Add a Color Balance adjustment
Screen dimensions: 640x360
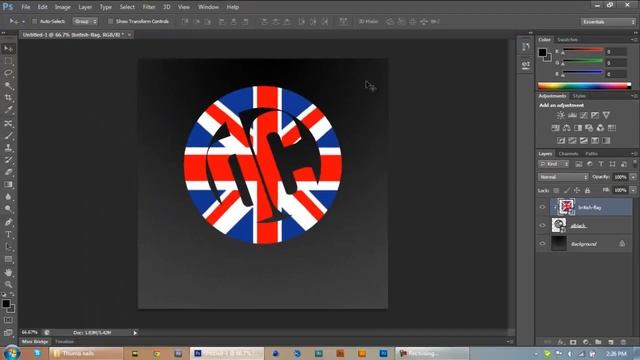click(567, 128)
